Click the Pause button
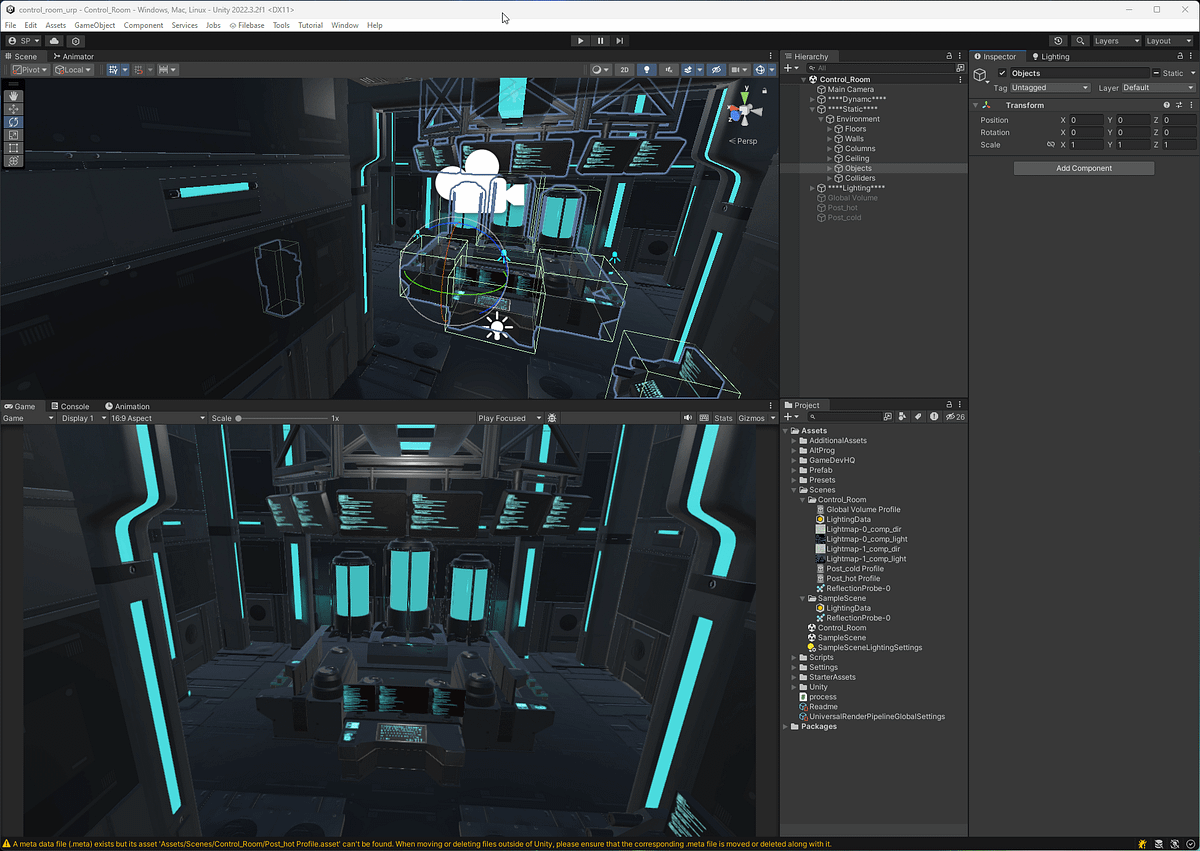This screenshot has height=851, width=1200. point(600,41)
